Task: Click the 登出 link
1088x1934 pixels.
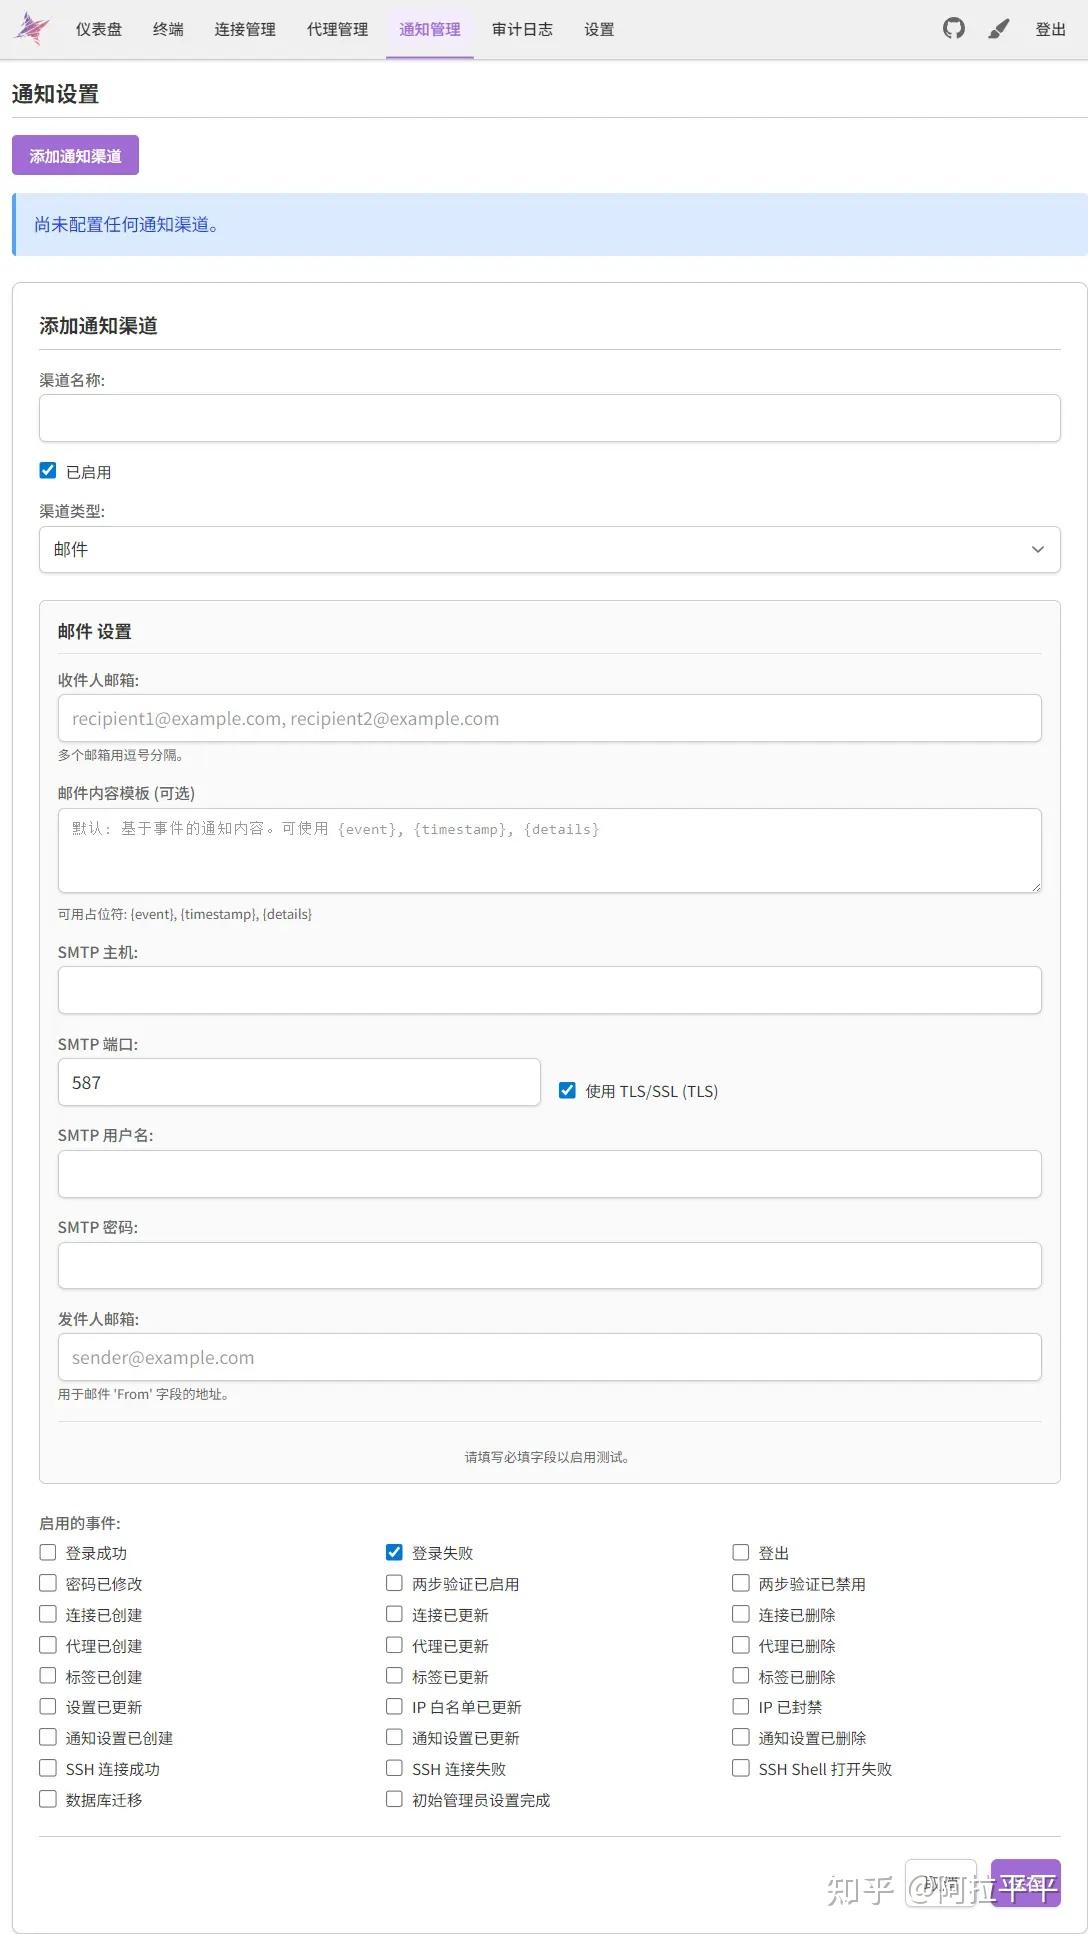Action: click(1050, 29)
